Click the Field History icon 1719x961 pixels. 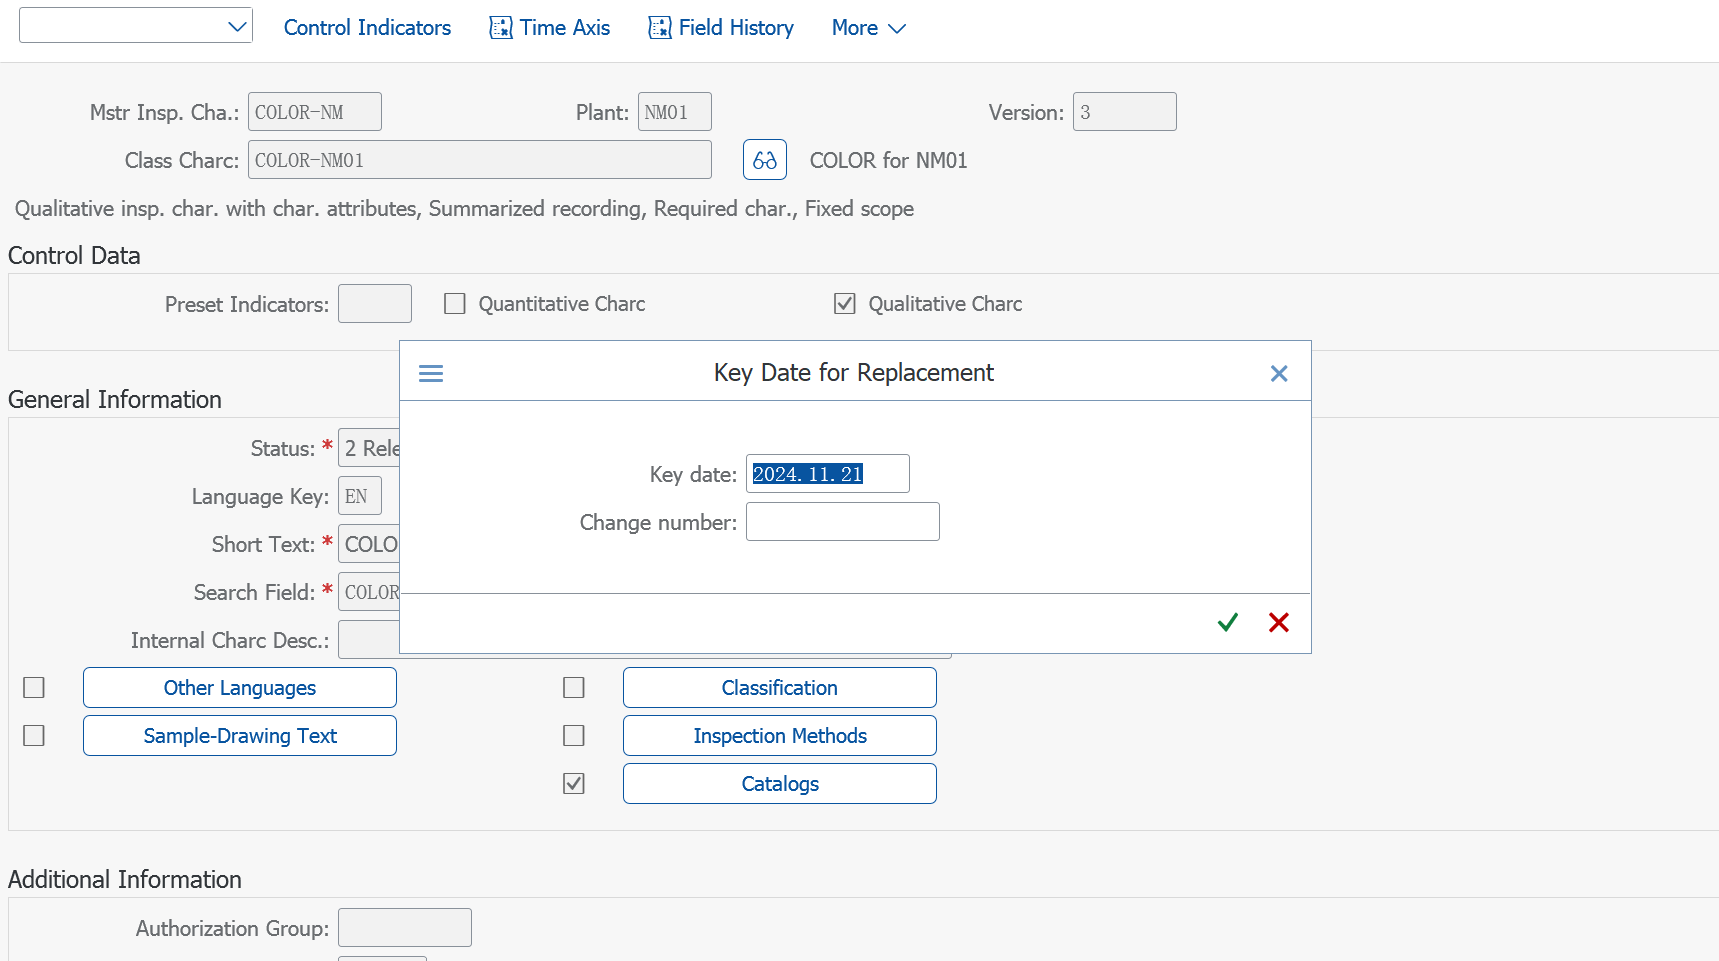pos(660,28)
